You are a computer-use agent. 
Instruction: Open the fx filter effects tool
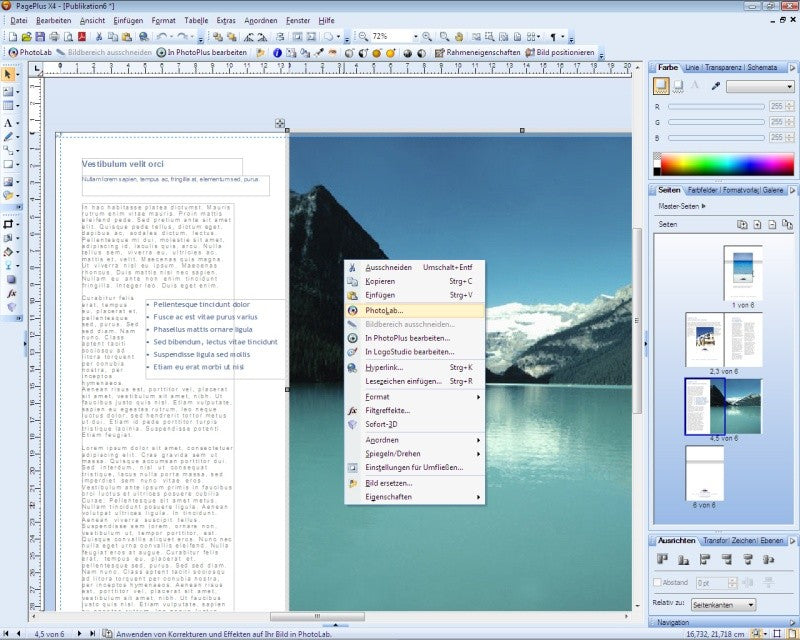[x=11, y=293]
